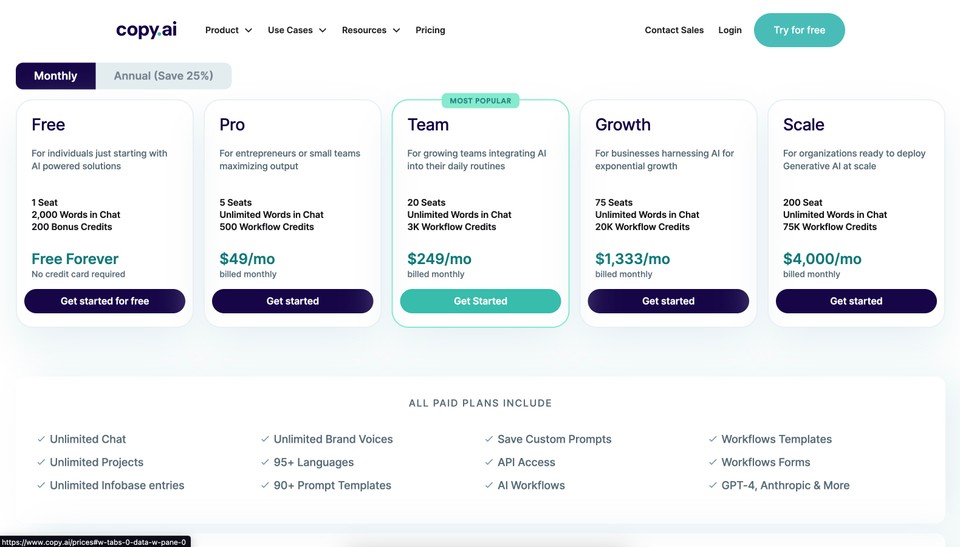Click the Most Popular badge
The image size is (960, 547).
481,100
